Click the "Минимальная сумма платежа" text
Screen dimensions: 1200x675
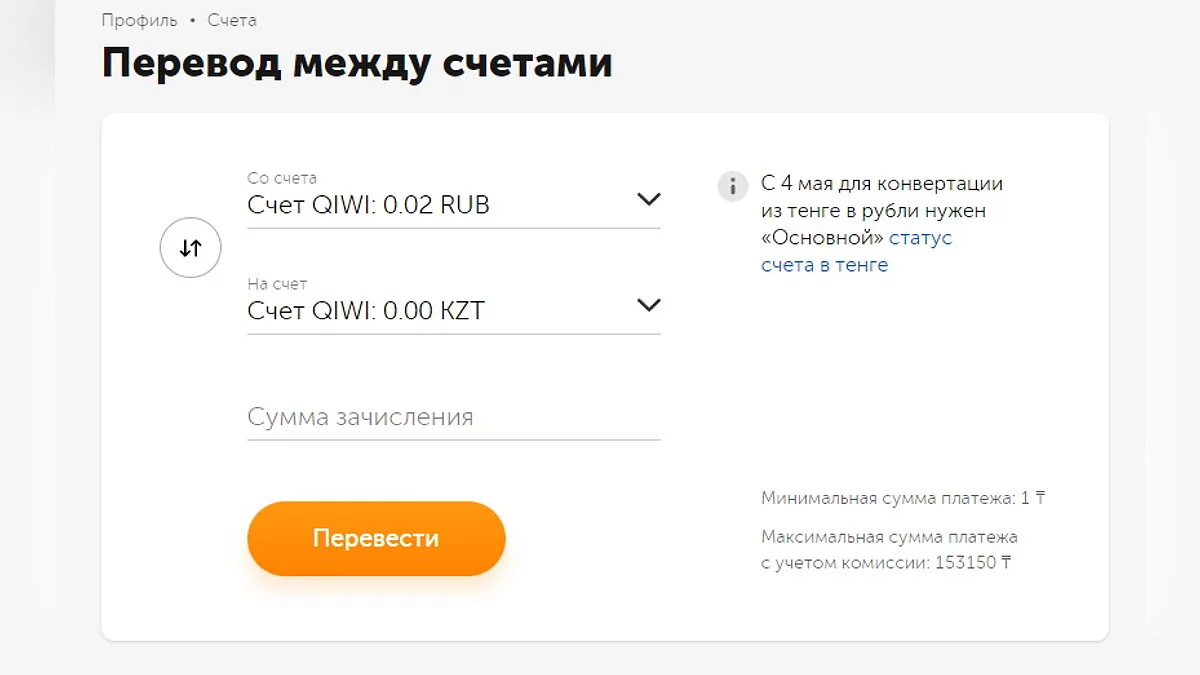tap(888, 498)
